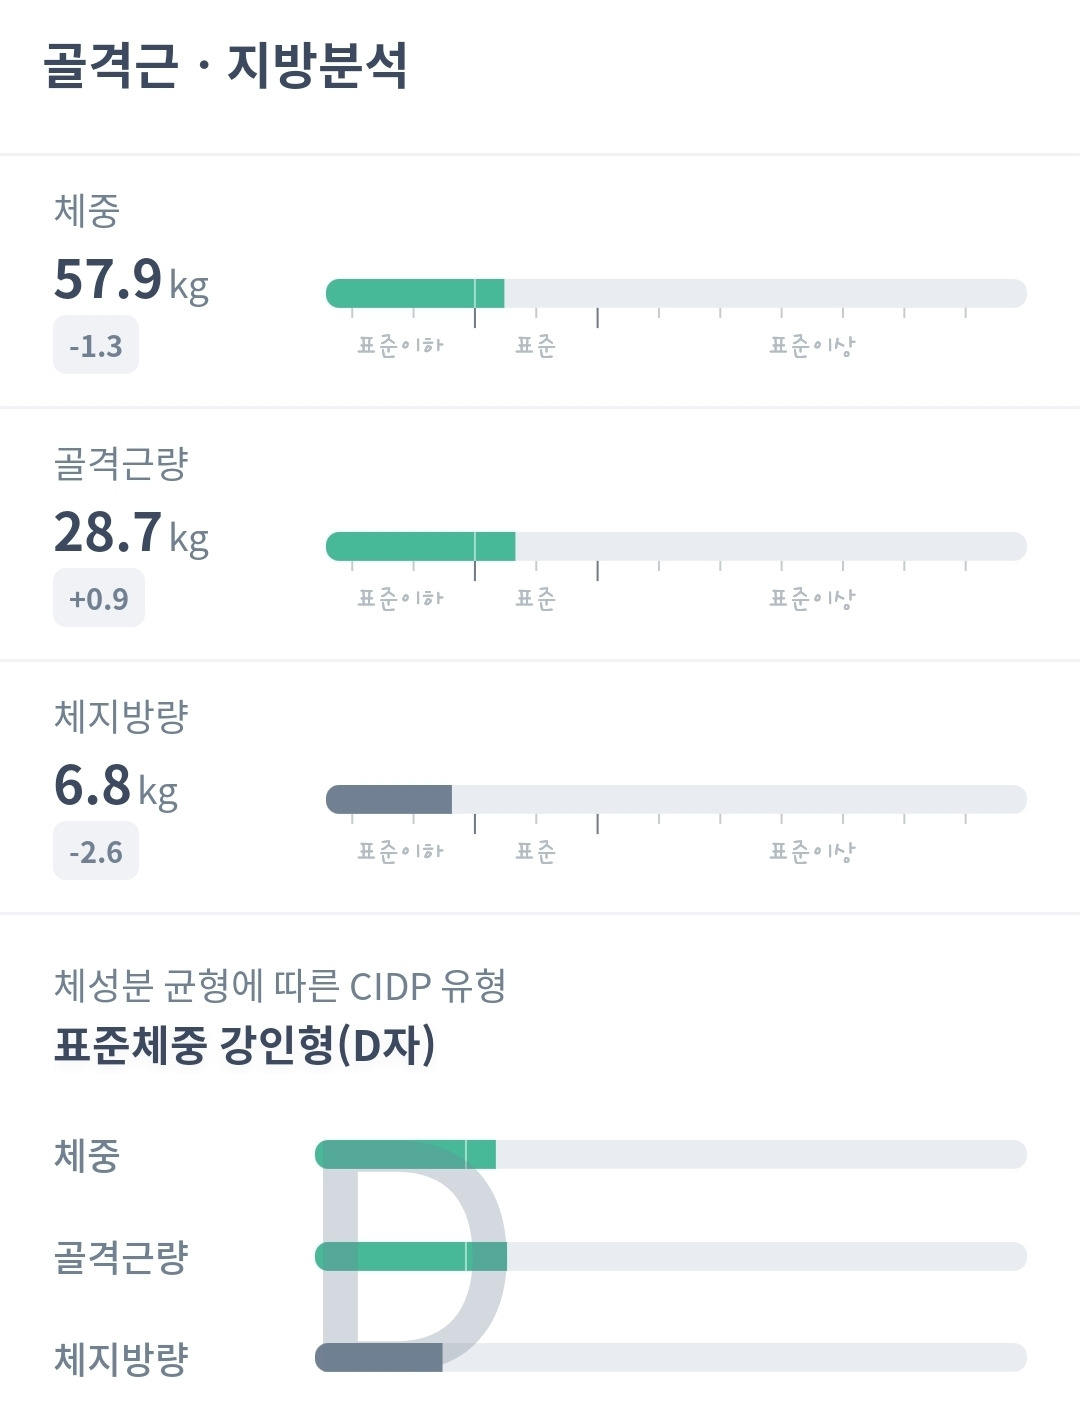The width and height of the screenshot is (1080, 1425).
Task: Tap the 체성분 균형에 따른 CIDP 유형 heading
Action: 280,987
